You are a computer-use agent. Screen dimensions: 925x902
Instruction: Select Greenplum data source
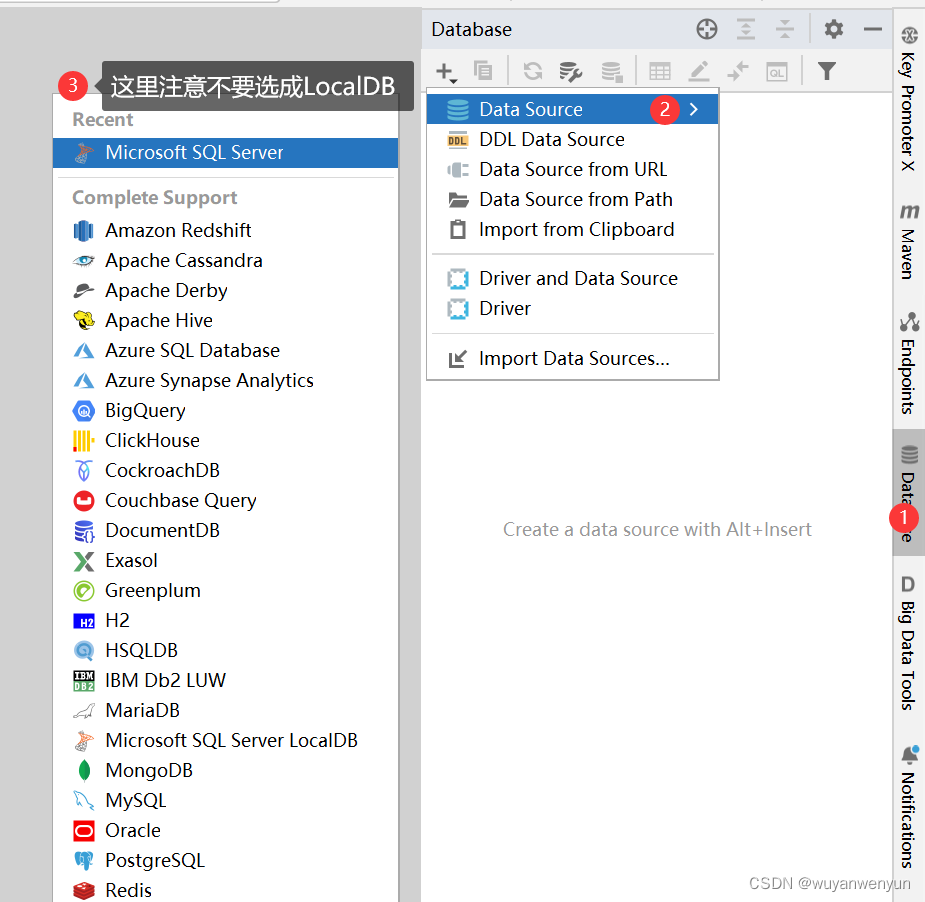point(225,591)
